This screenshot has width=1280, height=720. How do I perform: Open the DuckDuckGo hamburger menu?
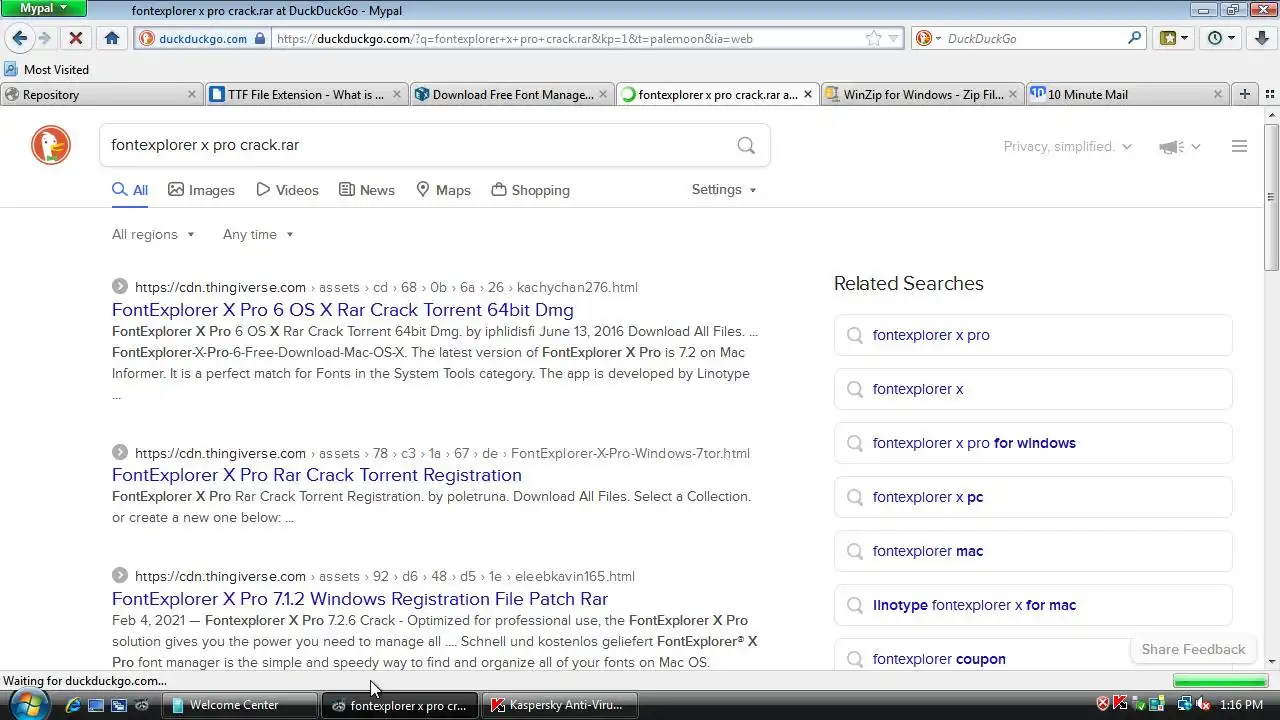(x=1239, y=146)
